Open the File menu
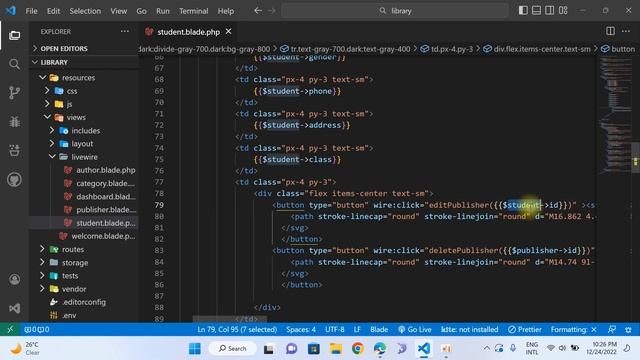 point(31,11)
